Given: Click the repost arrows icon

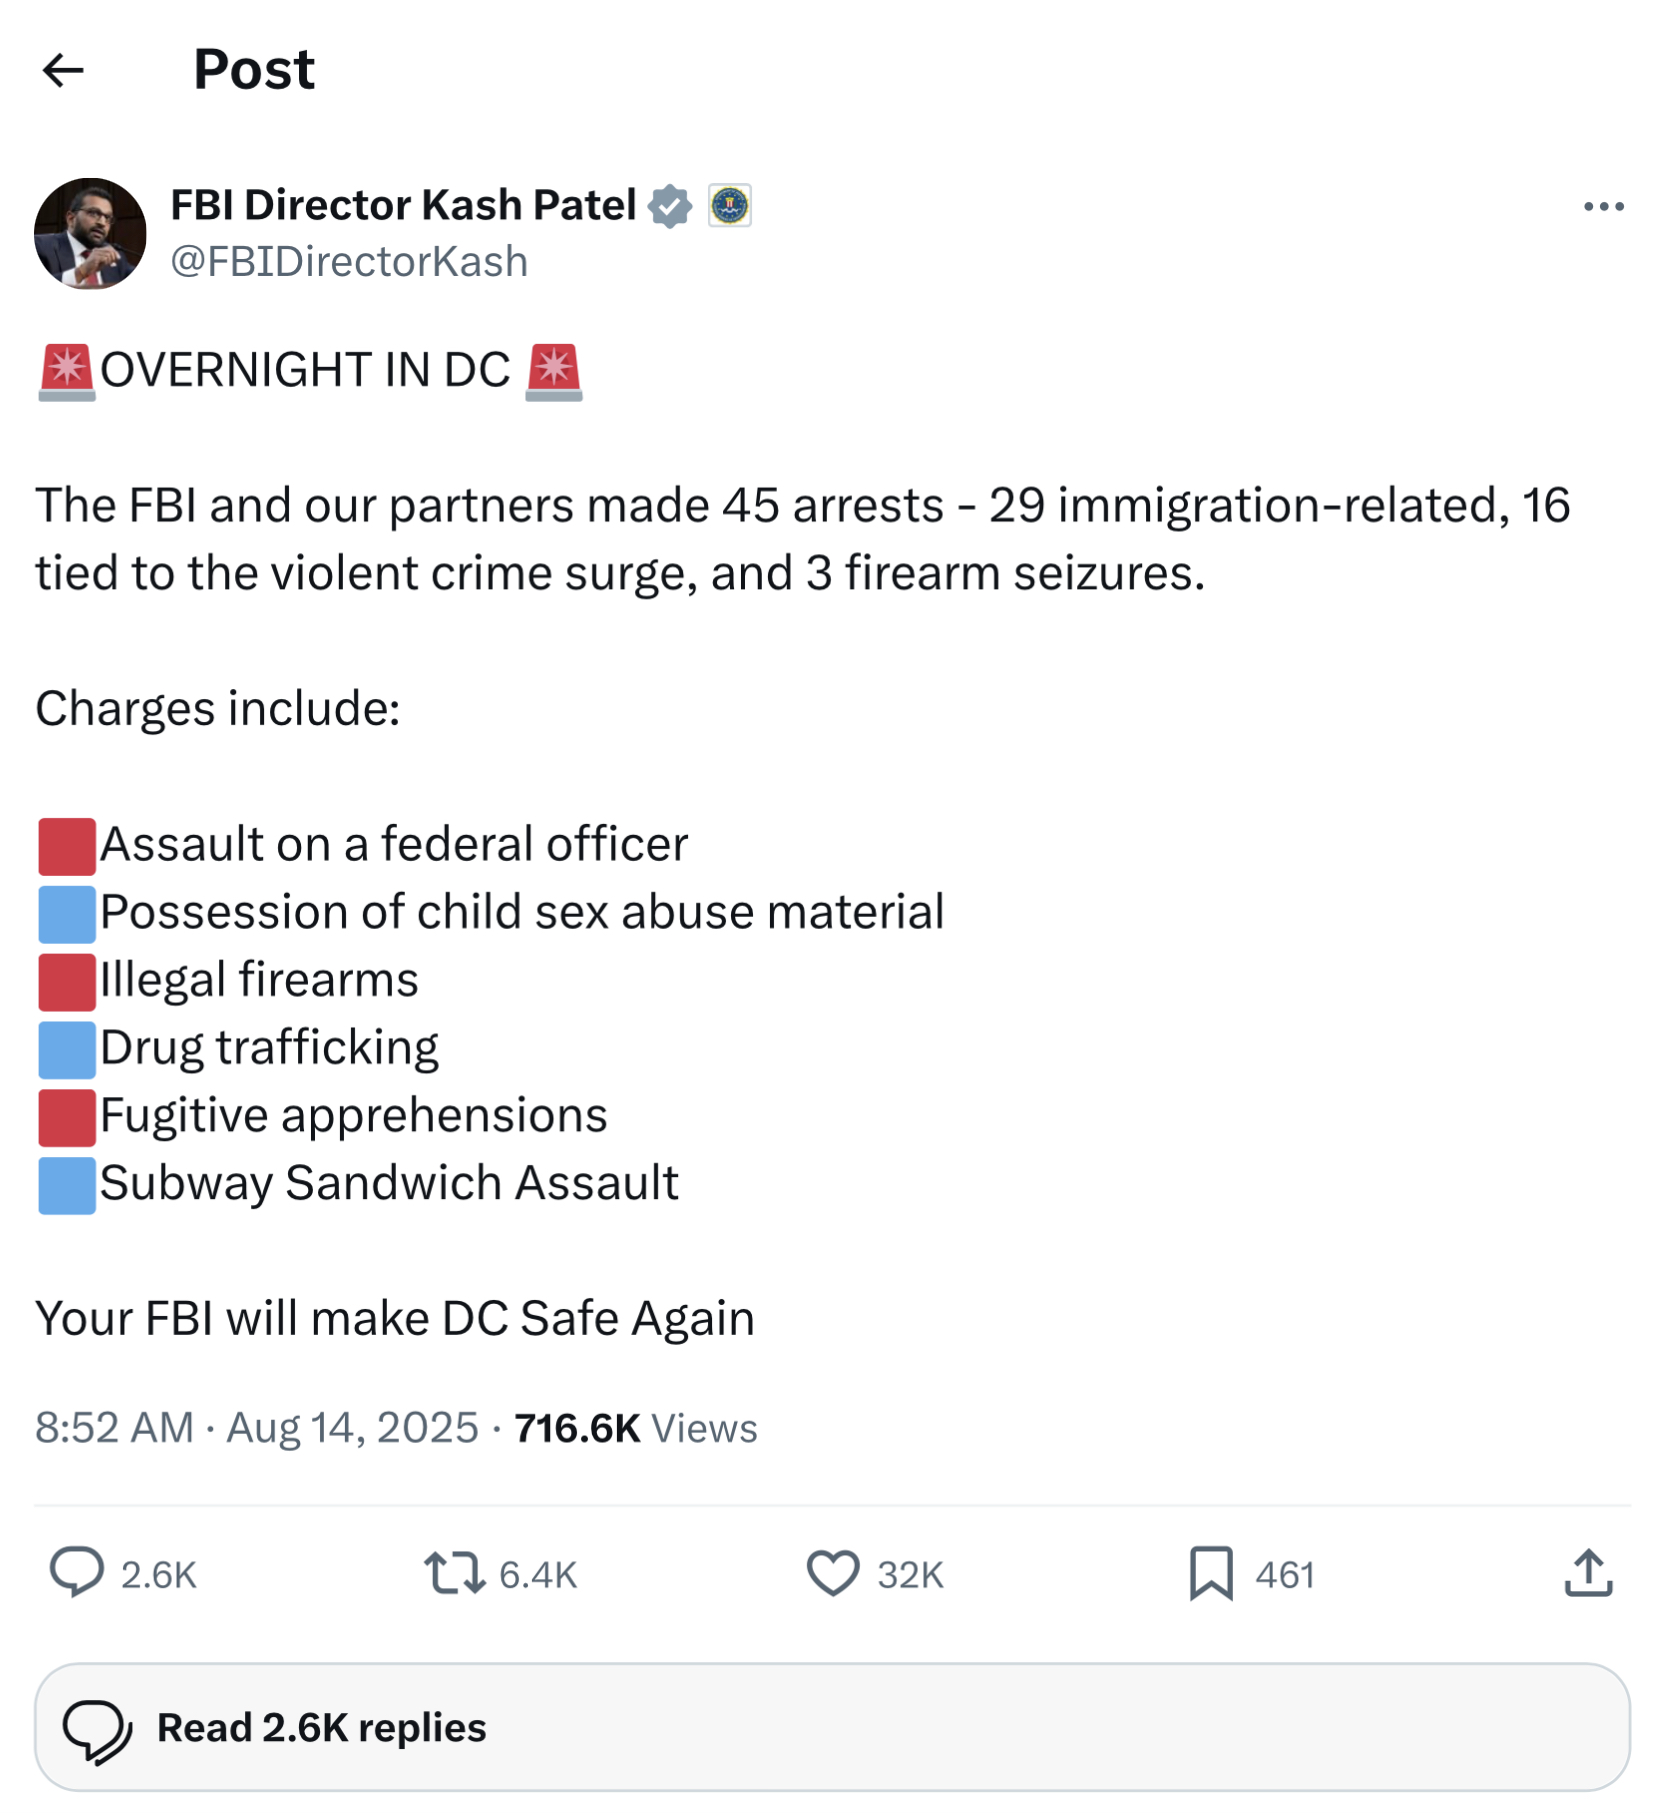Looking at the screenshot, I should click(454, 1573).
